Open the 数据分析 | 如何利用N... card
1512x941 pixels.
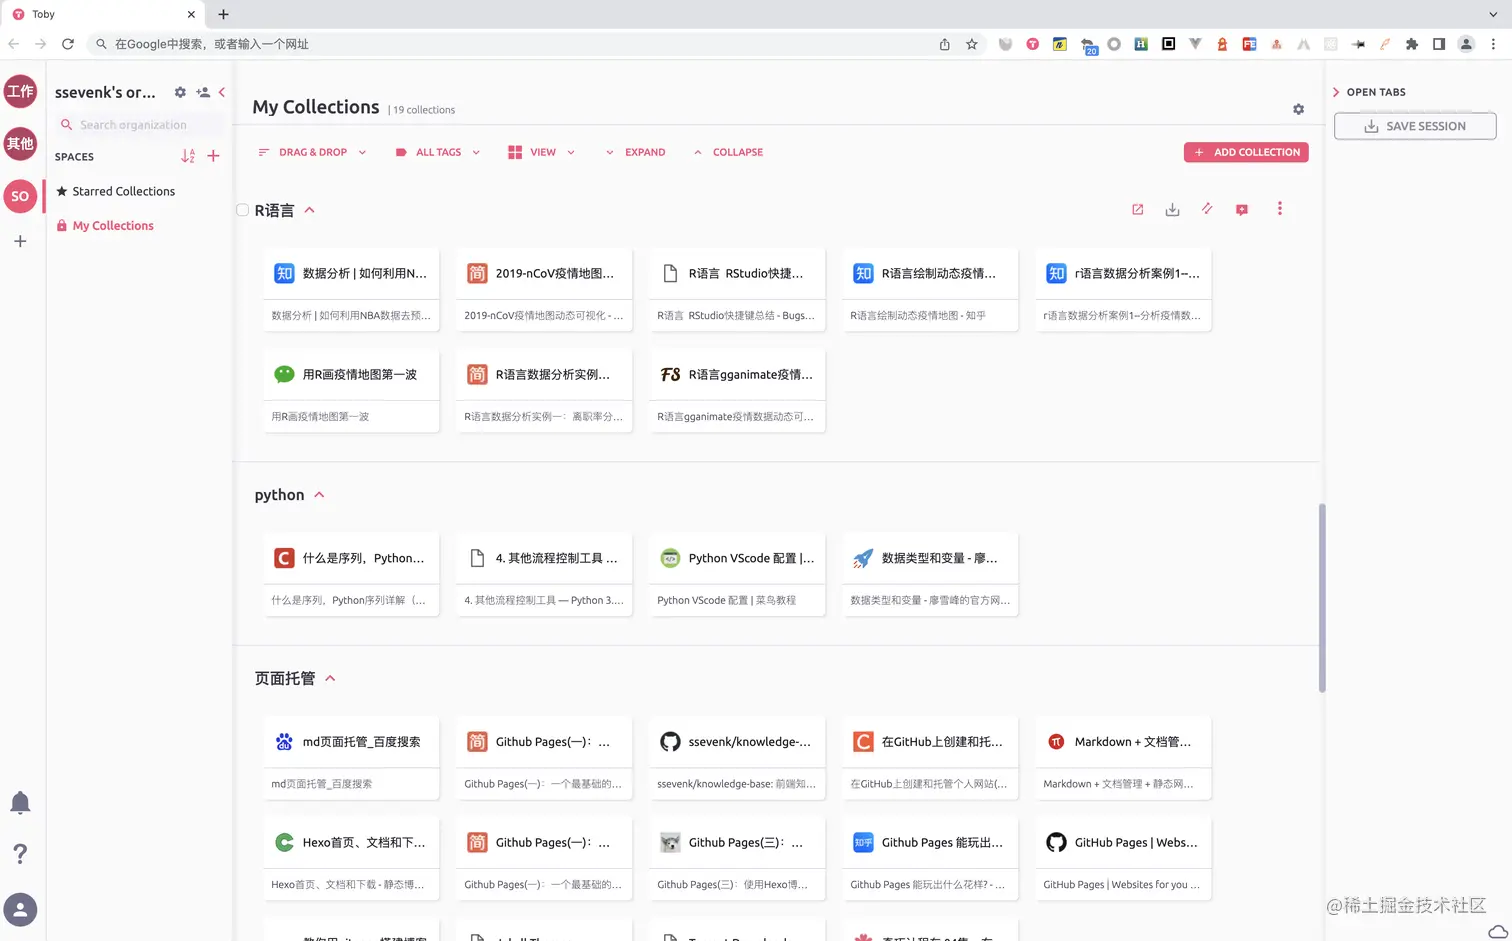(x=351, y=289)
